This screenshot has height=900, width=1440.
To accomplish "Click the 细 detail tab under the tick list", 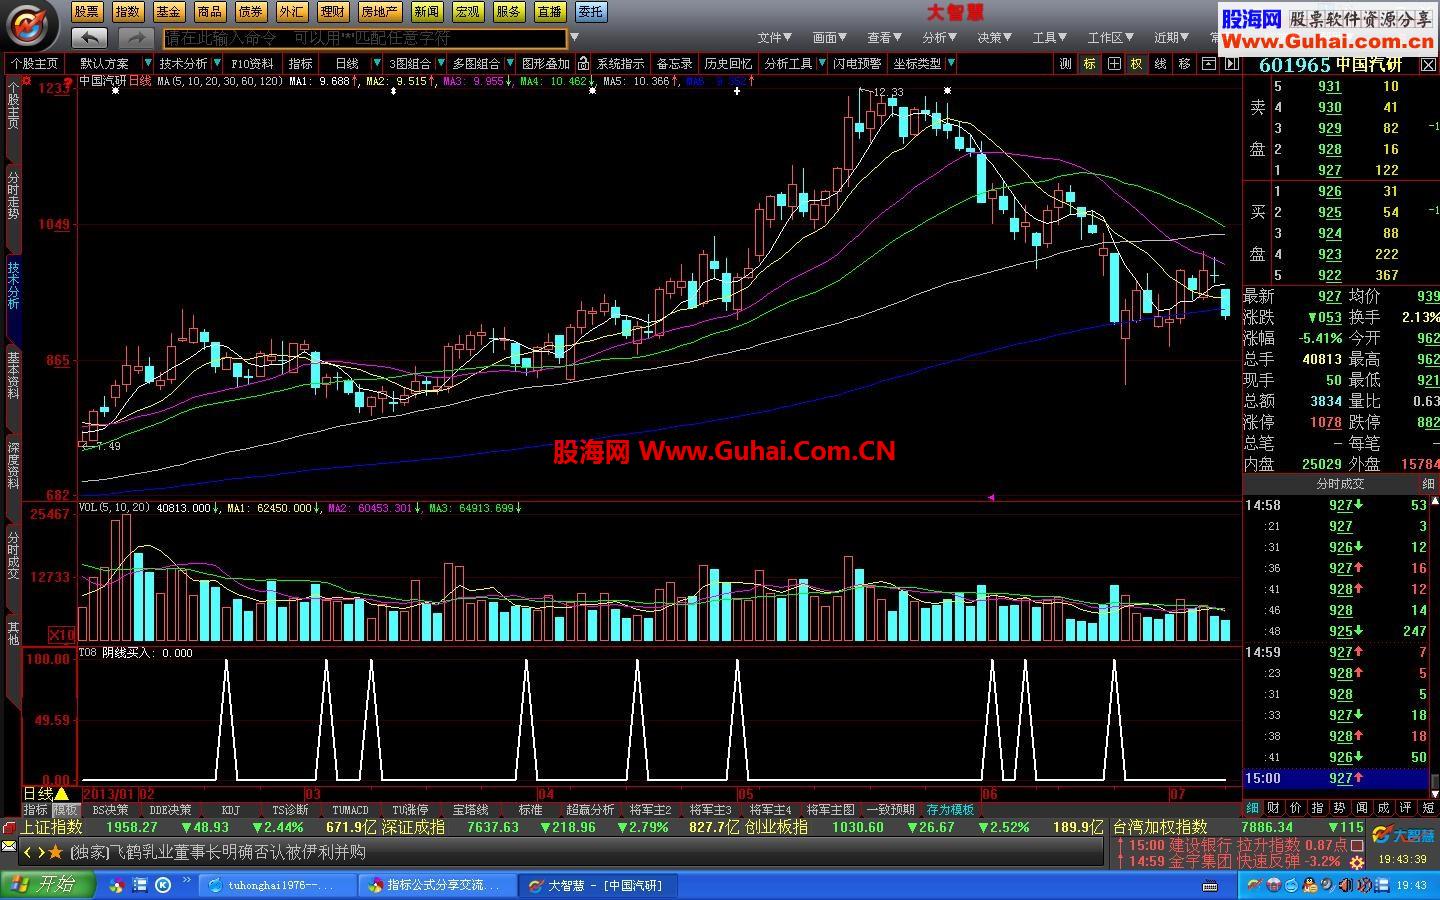I will (1252, 807).
